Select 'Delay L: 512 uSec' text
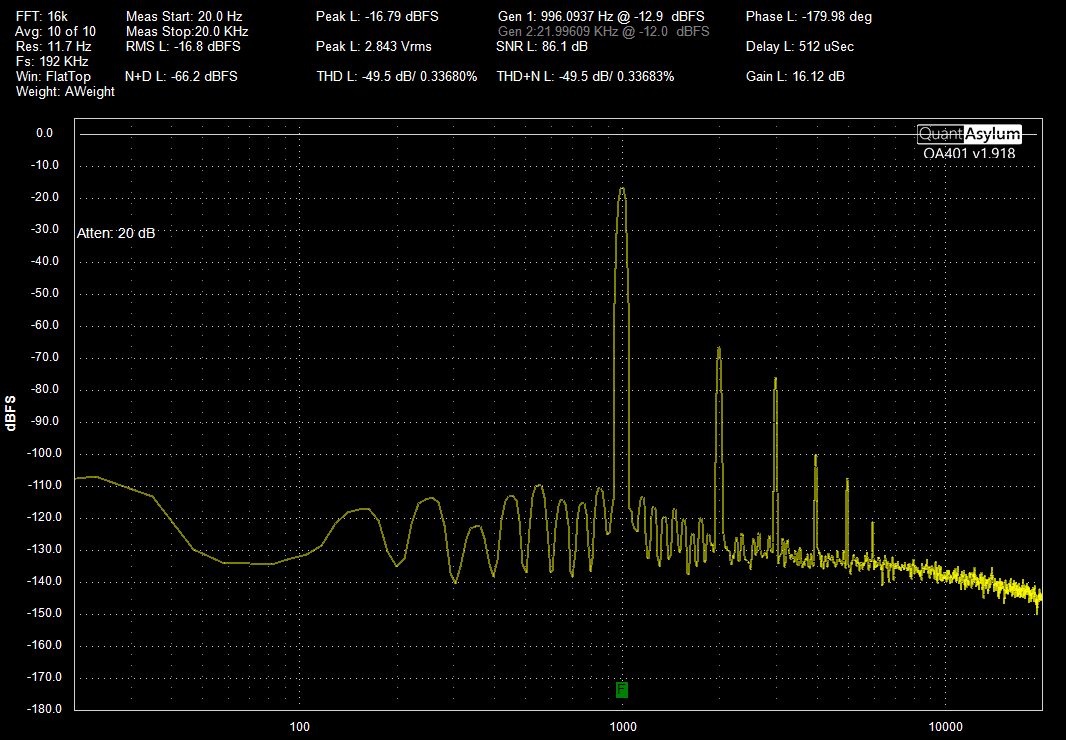 (800, 46)
